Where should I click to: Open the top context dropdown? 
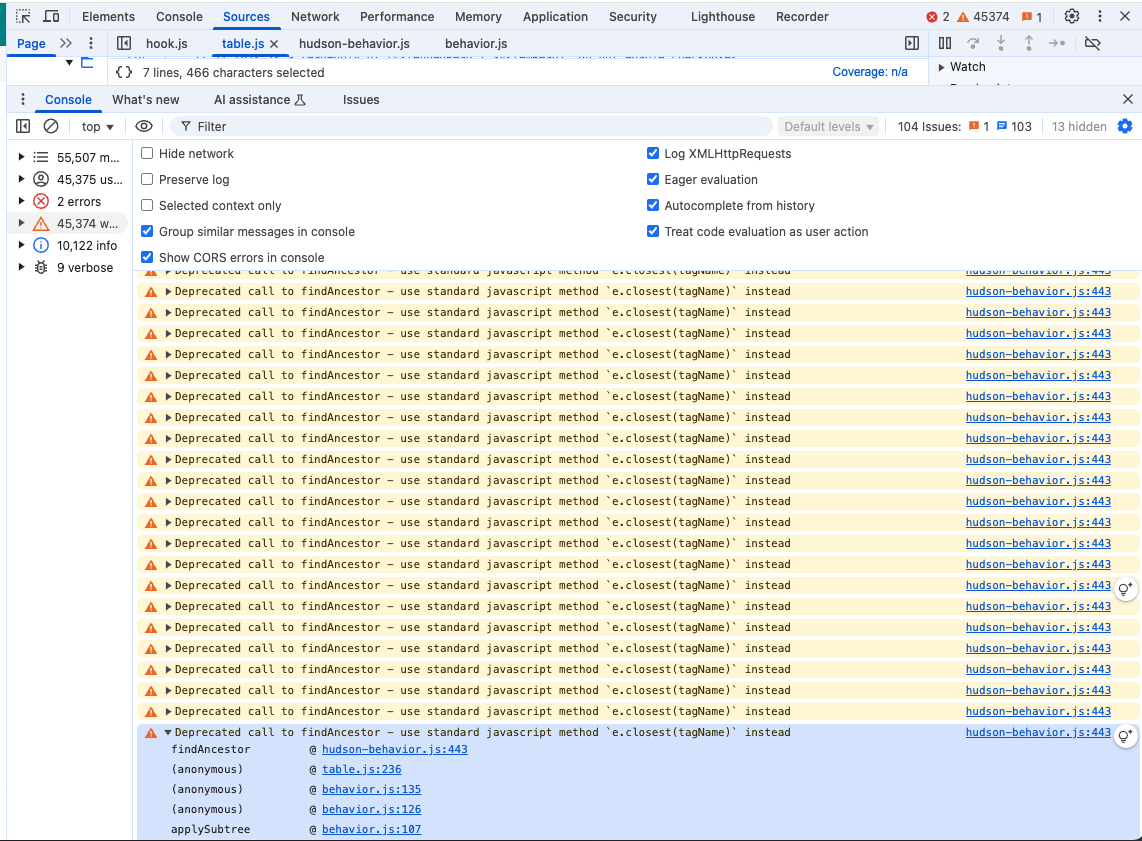point(97,127)
